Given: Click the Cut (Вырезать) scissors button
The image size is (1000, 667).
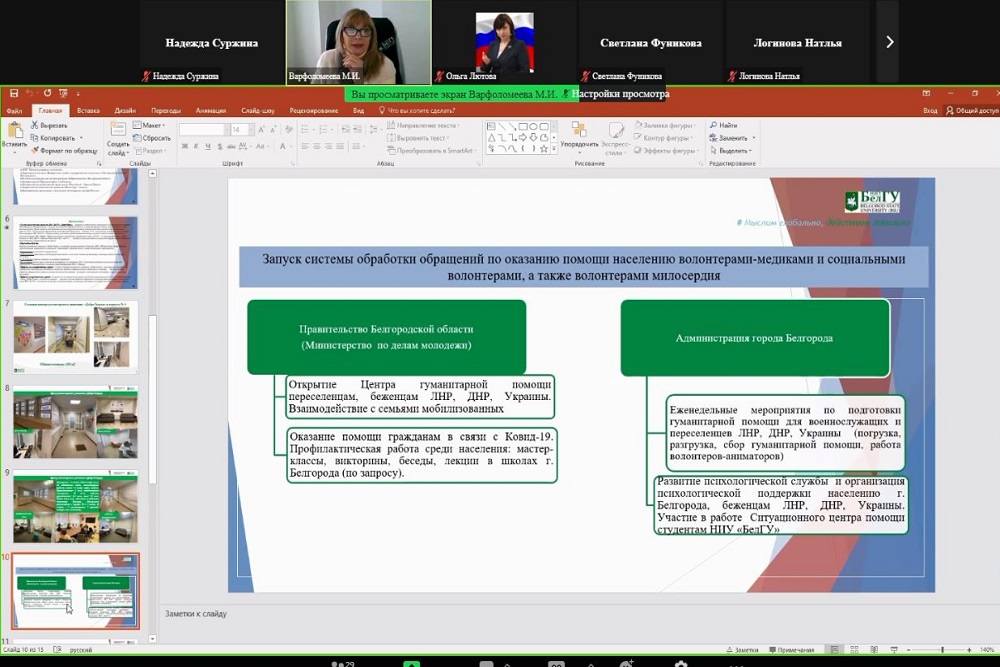Looking at the screenshot, I should [48, 125].
